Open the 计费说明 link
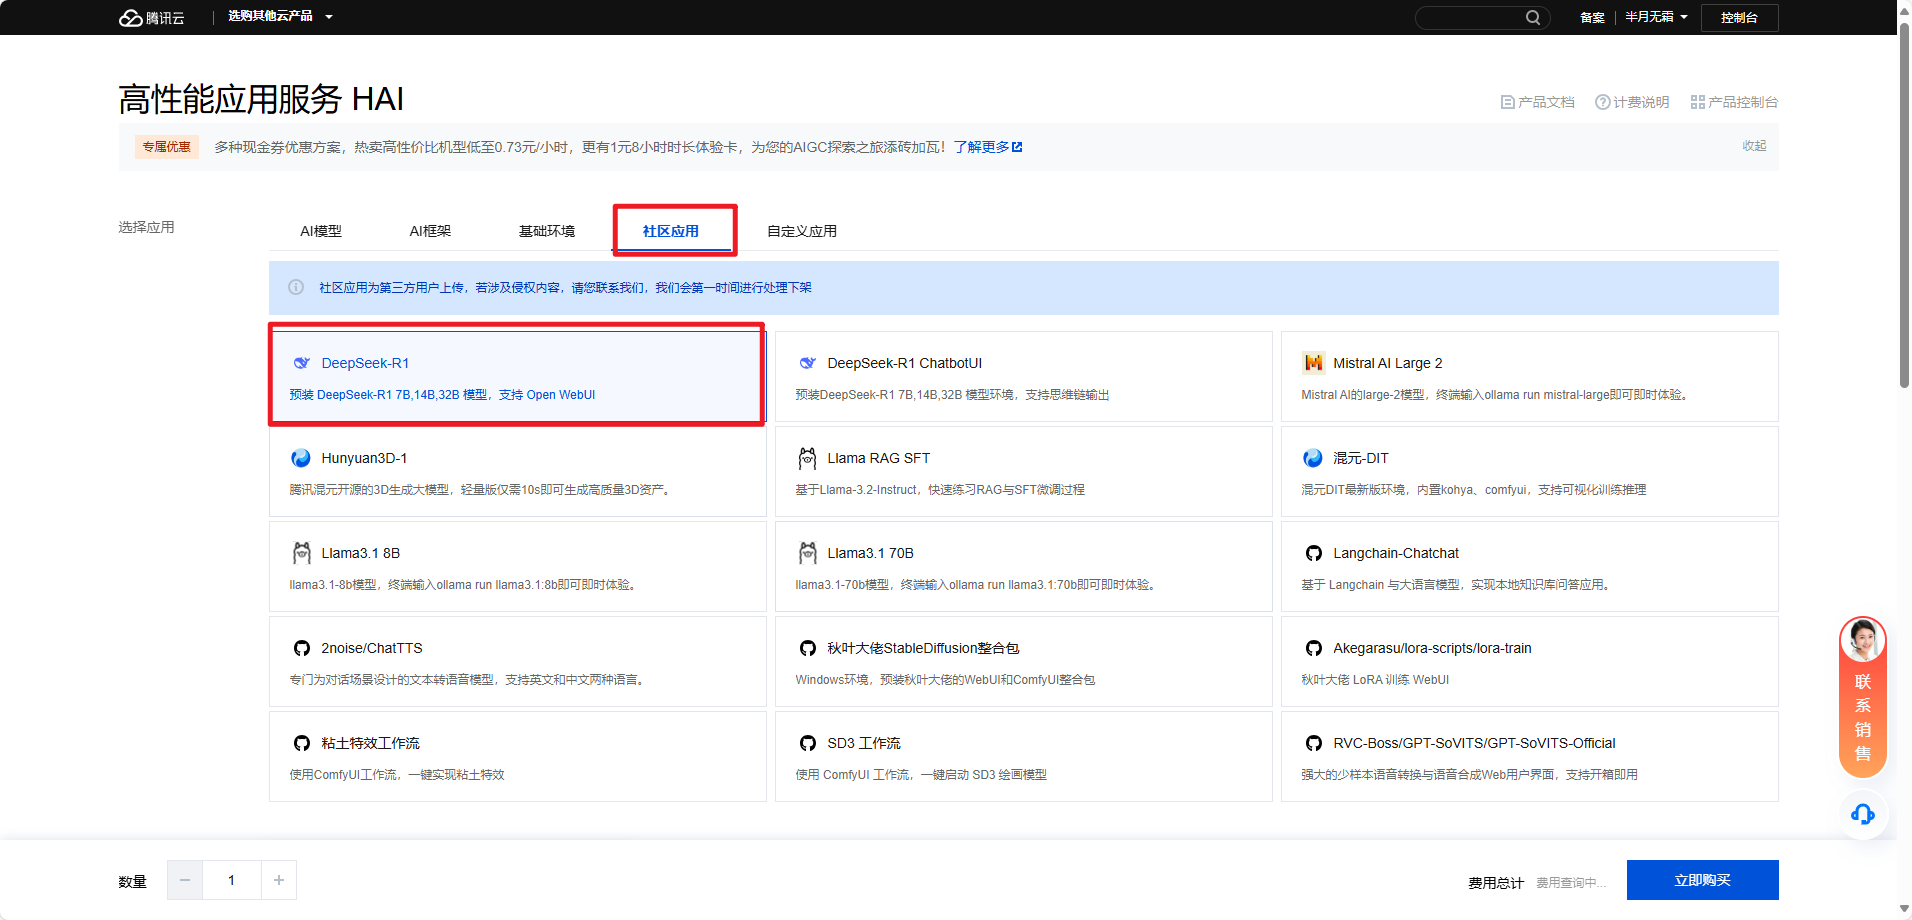The height and width of the screenshot is (920, 1912). pos(1632,102)
